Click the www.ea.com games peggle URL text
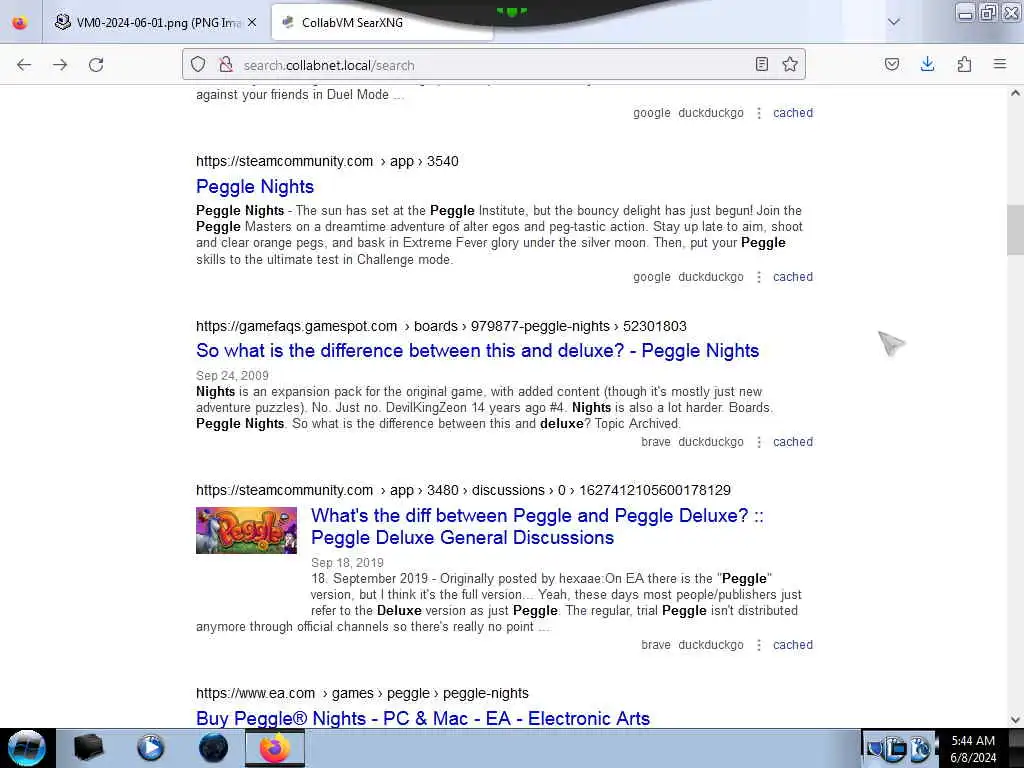1024x768 pixels. 362,693
